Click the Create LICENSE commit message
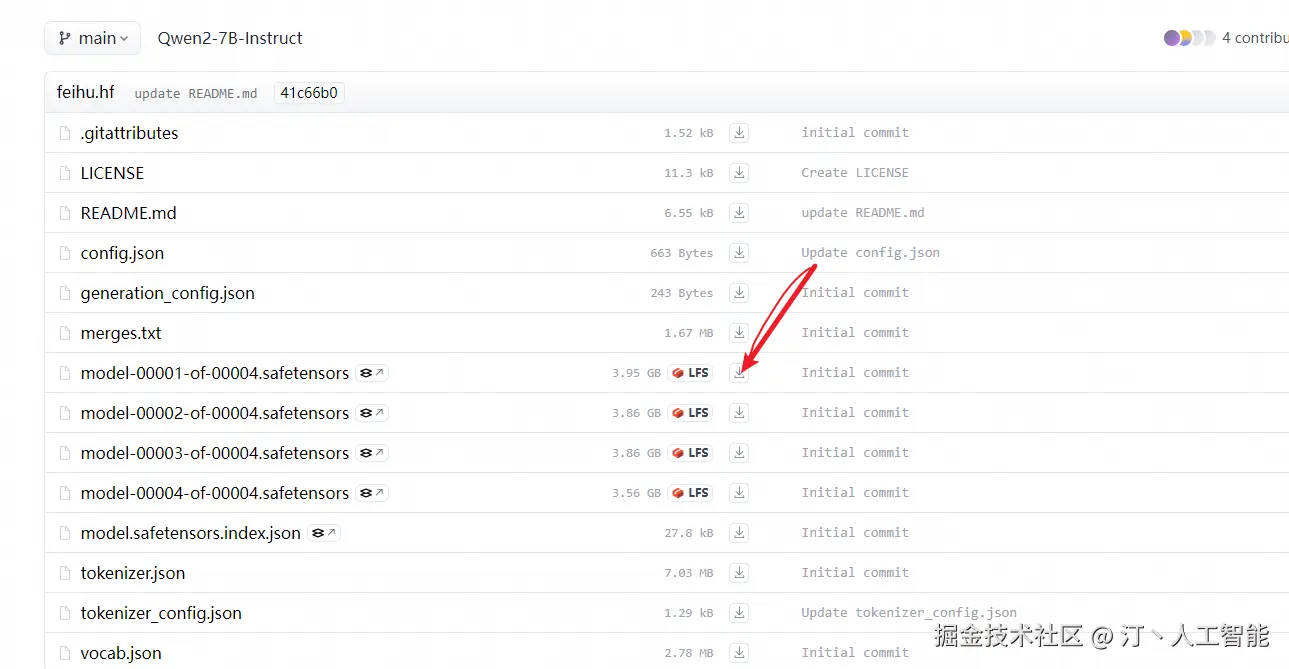This screenshot has height=669, width=1289. click(855, 172)
